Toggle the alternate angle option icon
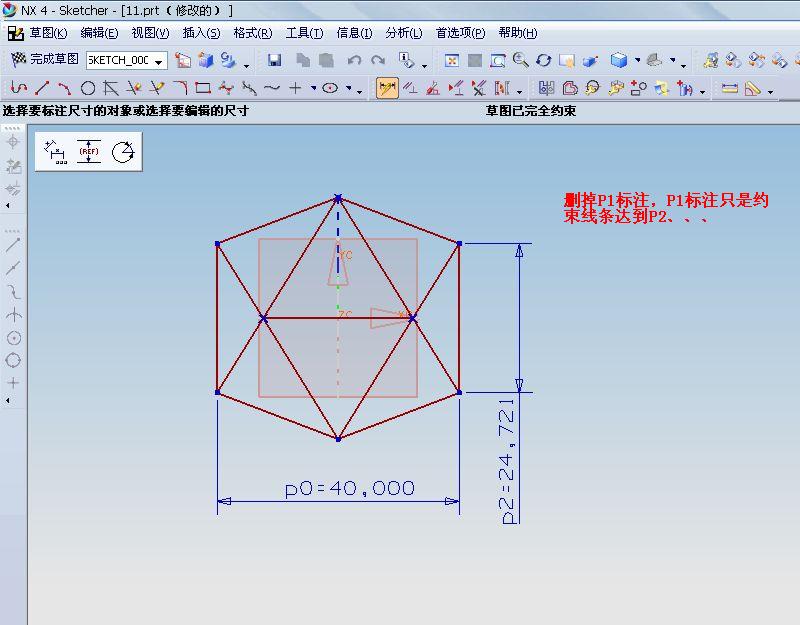 tap(123, 152)
